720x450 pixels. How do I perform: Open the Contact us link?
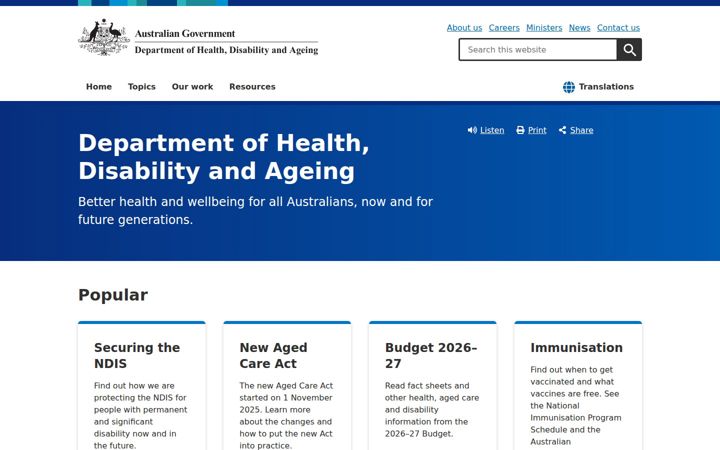pos(618,28)
